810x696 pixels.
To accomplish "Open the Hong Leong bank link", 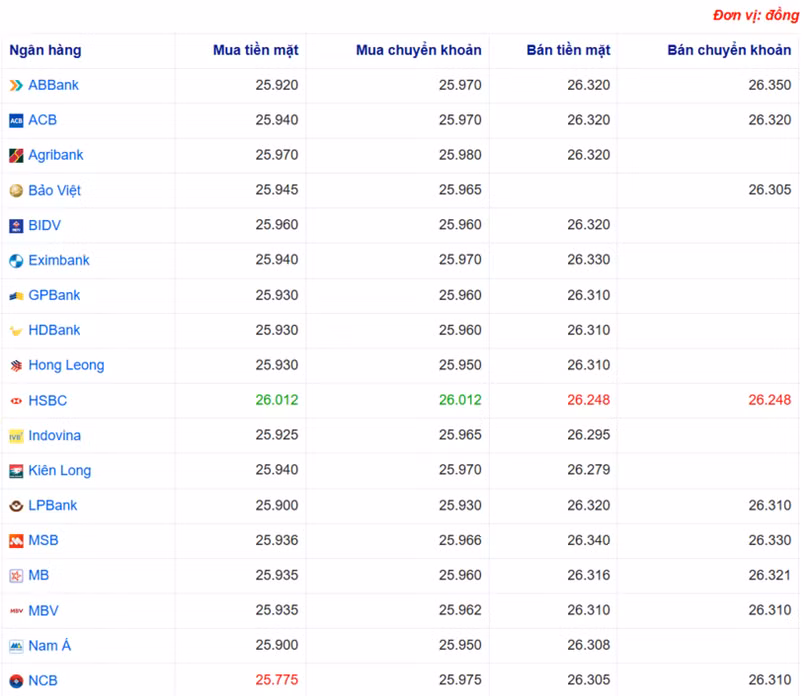I will 67,365.
